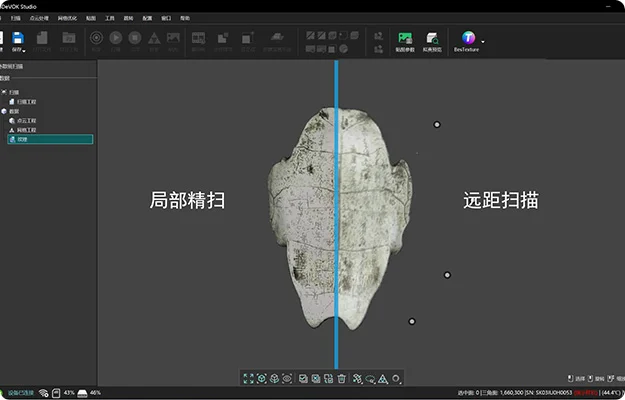Click the preview icon with magnifier
Viewport: 625px width, 400px height.
point(432,38)
